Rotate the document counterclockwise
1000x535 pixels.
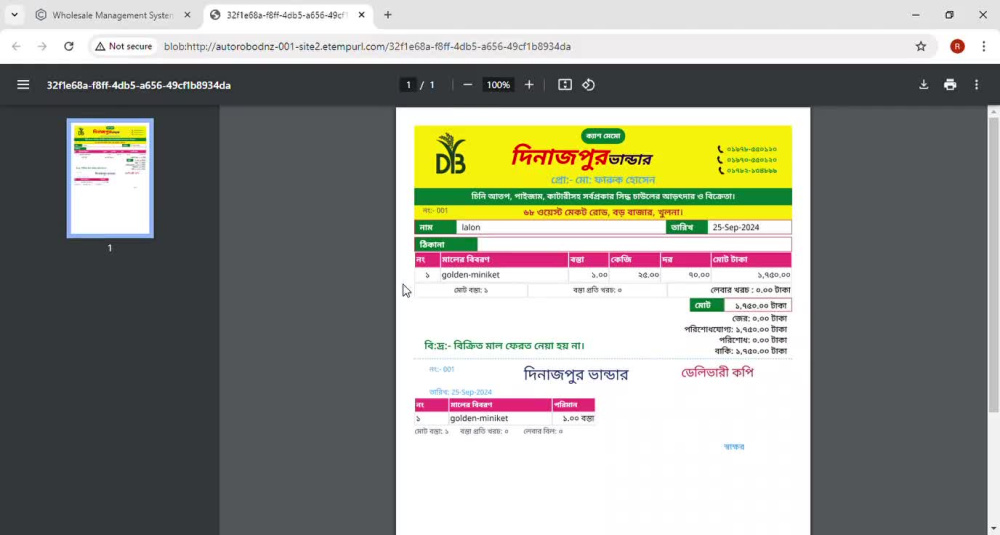tap(588, 85)
